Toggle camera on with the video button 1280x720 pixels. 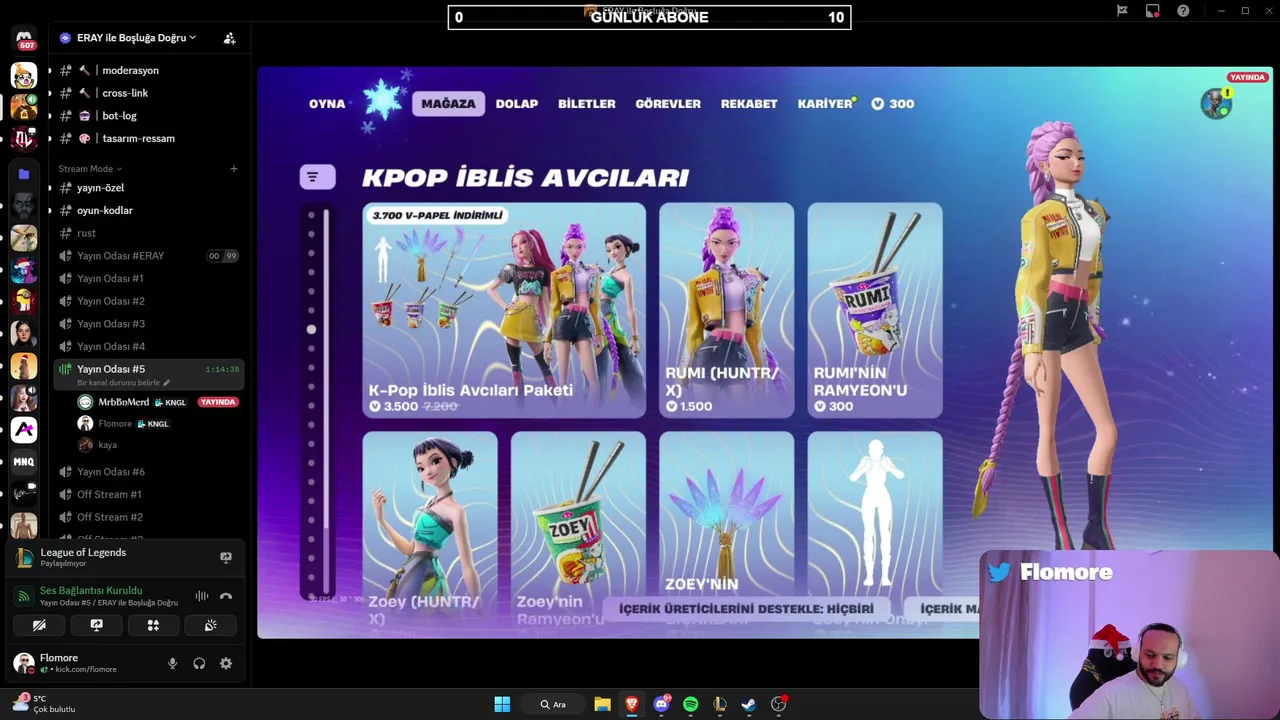[x=39, y=625]
